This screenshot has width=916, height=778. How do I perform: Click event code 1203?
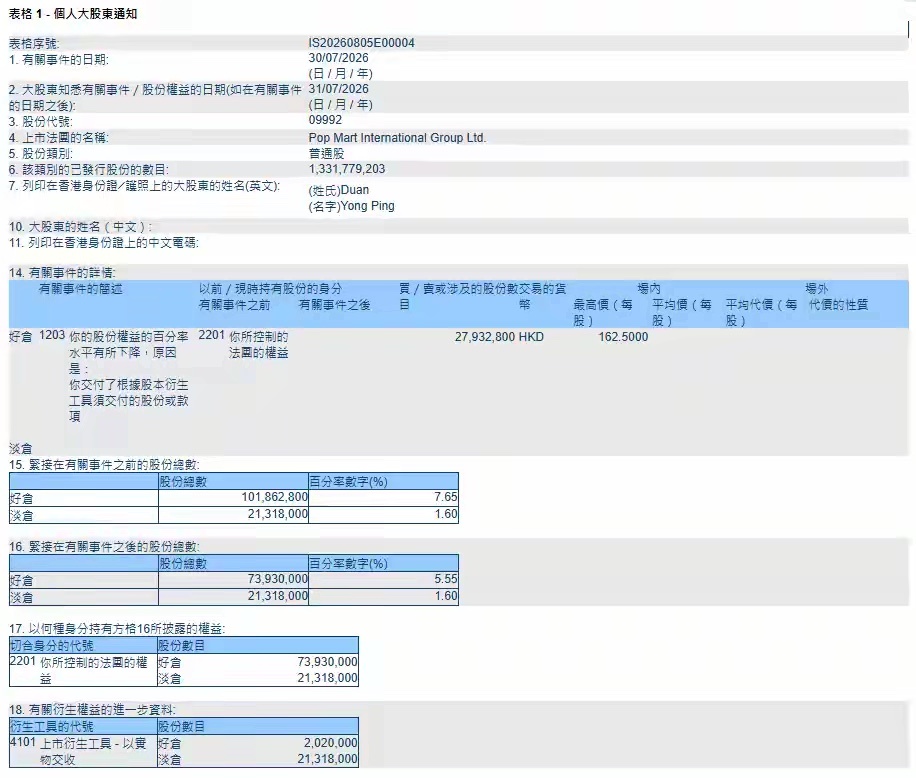[52, 335]
